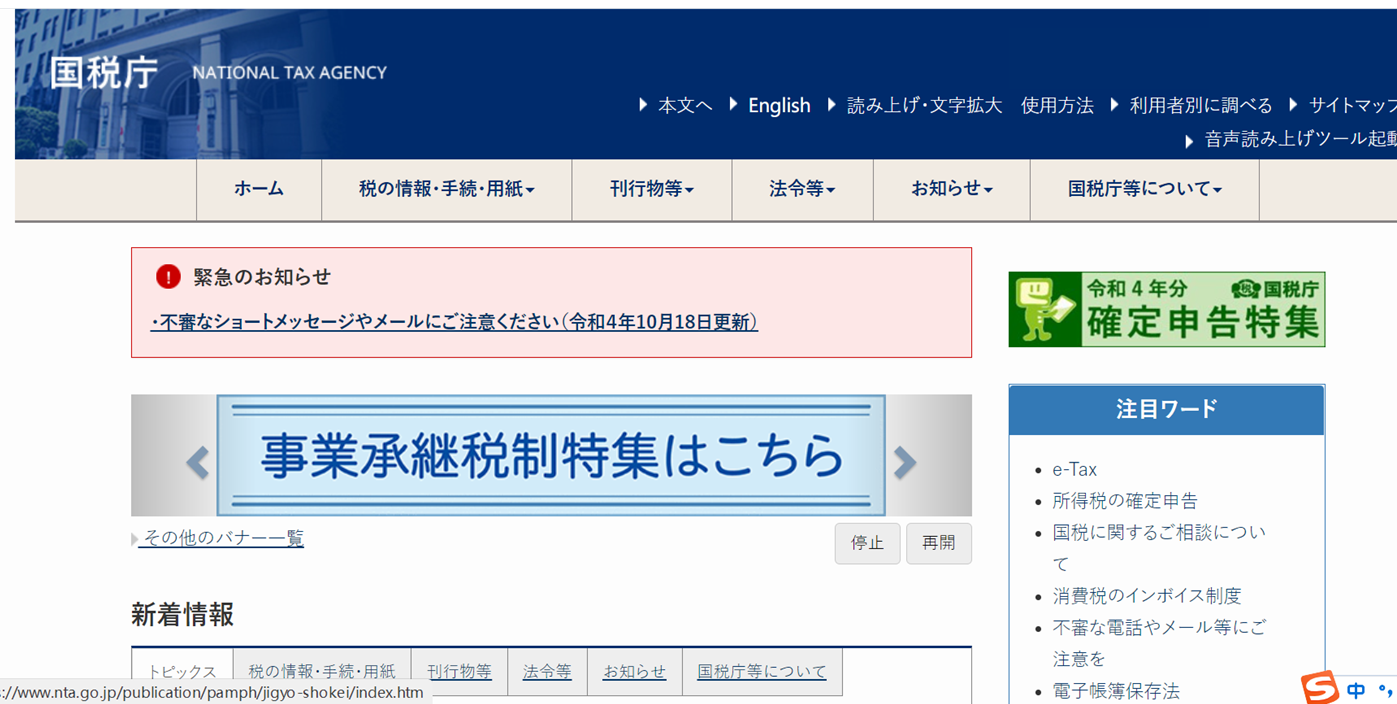1397x704 pixels.
Task: Select the トピックス tab in 新着情報
Action: point(182,672)
